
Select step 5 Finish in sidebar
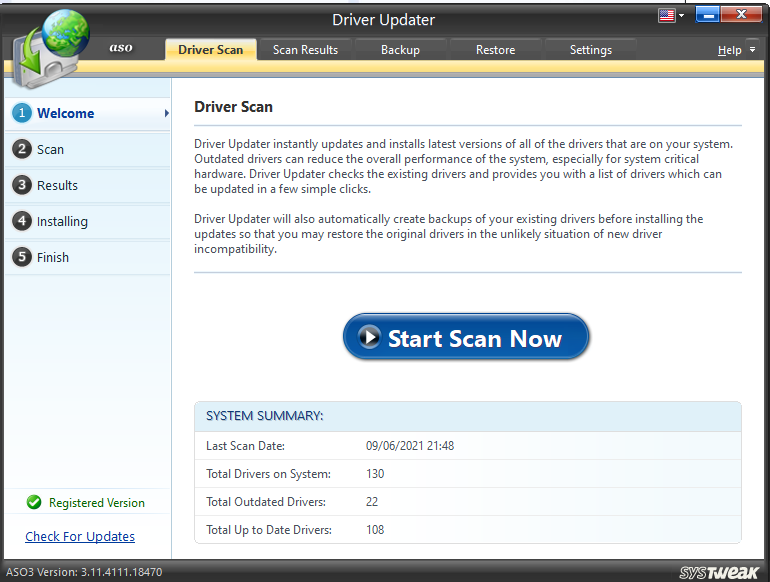(87, 257)
